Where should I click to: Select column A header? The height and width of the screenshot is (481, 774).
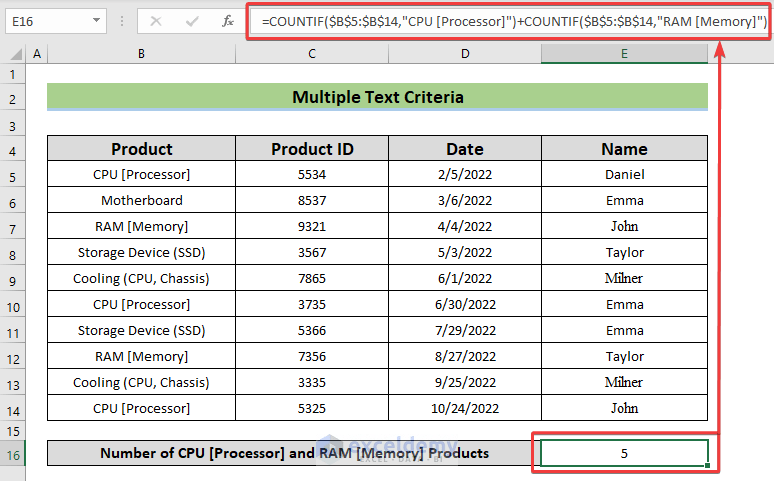tap(37, 53)
